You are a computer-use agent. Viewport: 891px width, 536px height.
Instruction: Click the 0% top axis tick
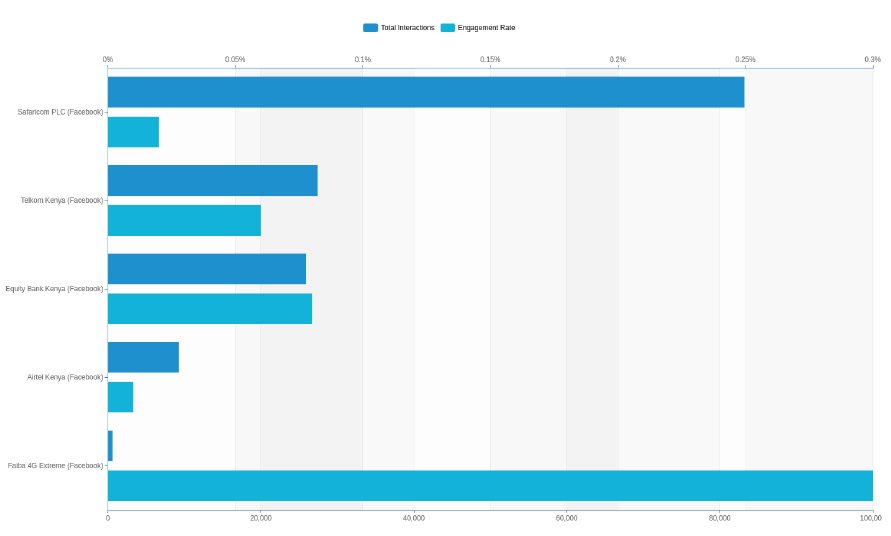108,59
